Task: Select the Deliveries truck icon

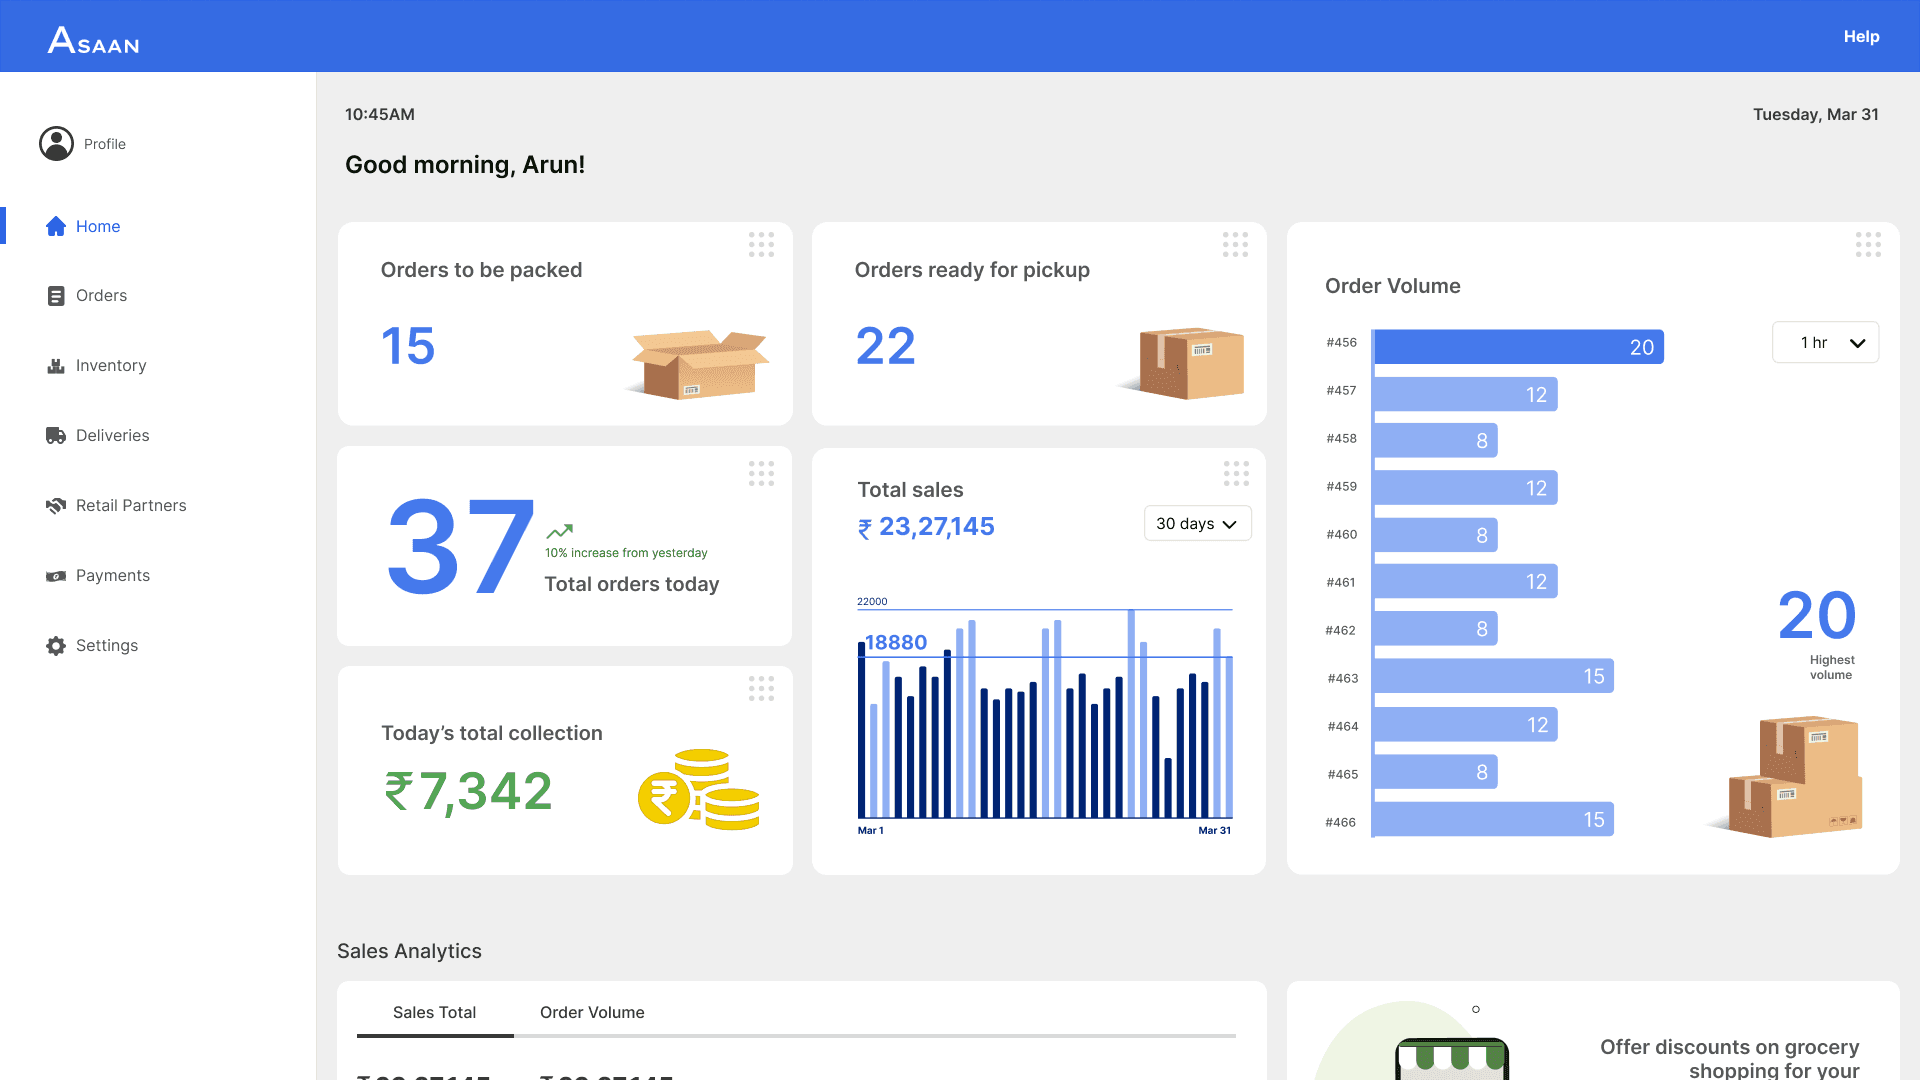Action: (56, 436)
